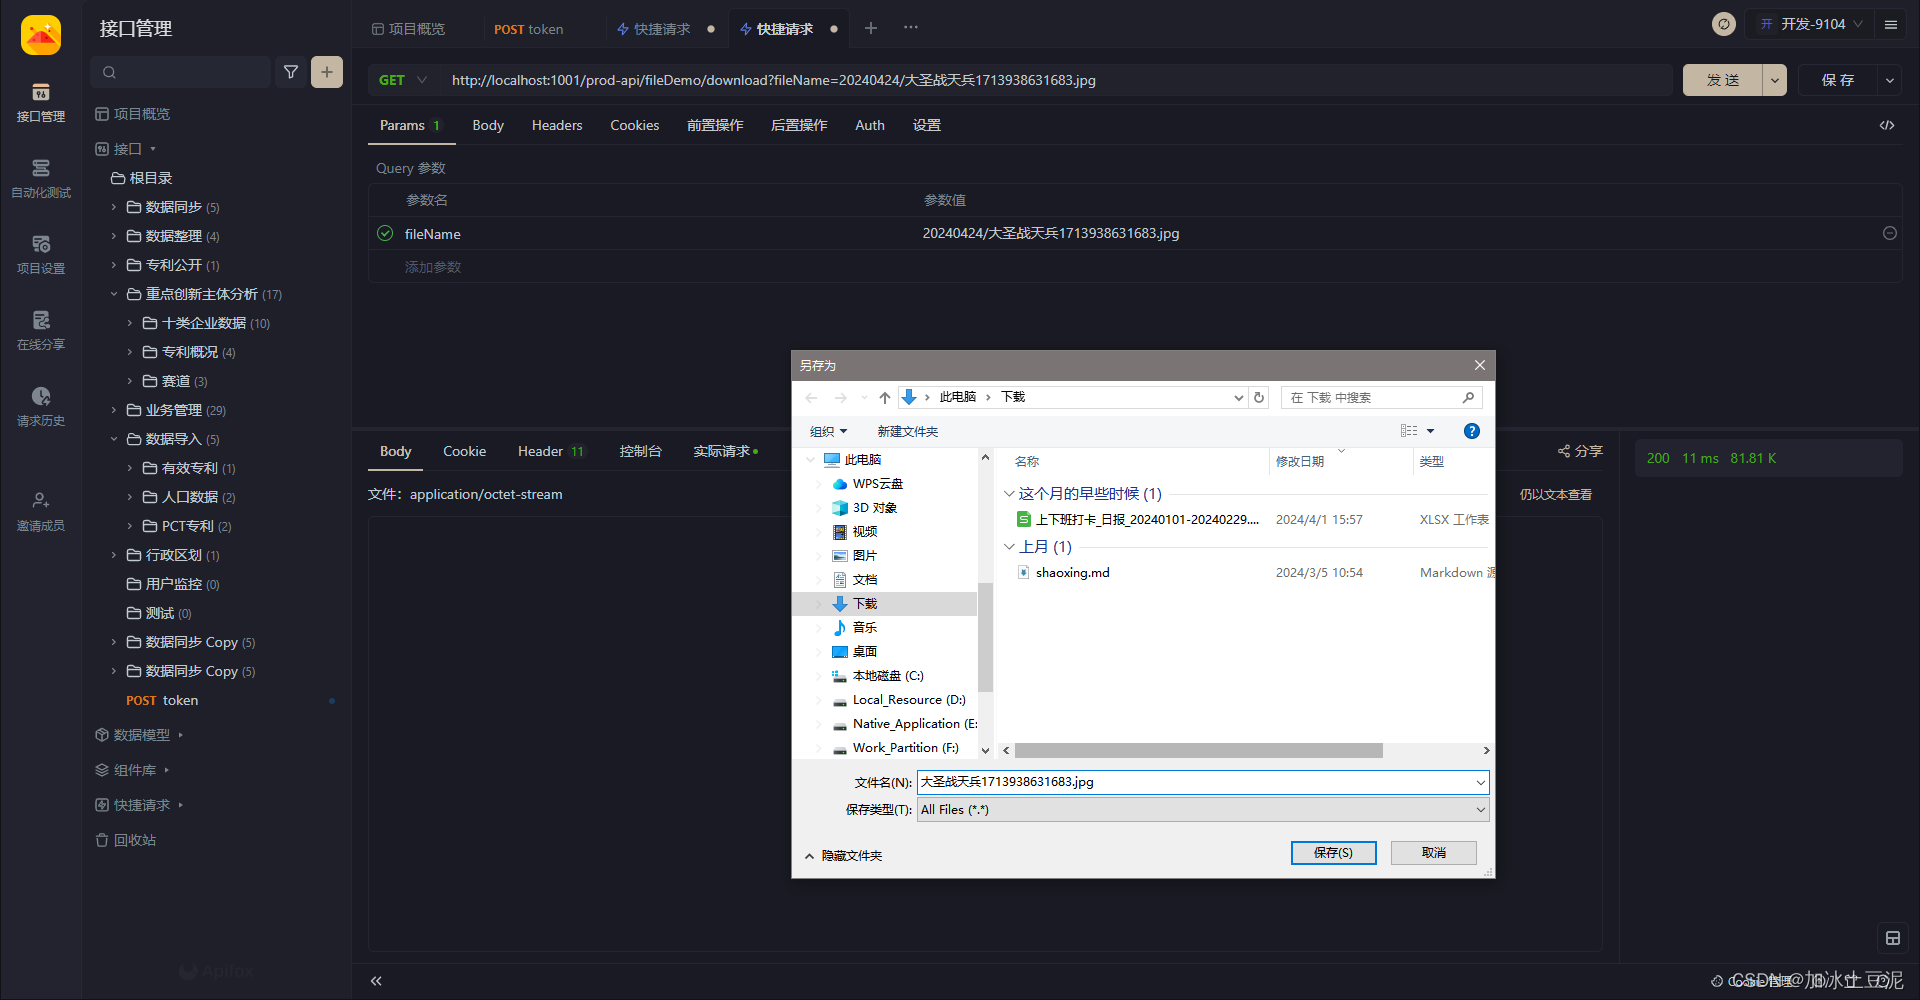Viewport: 1920px width, 1000px height.
Task: Open the 在线分享 sidebar icon
Action: pos(41,331)
